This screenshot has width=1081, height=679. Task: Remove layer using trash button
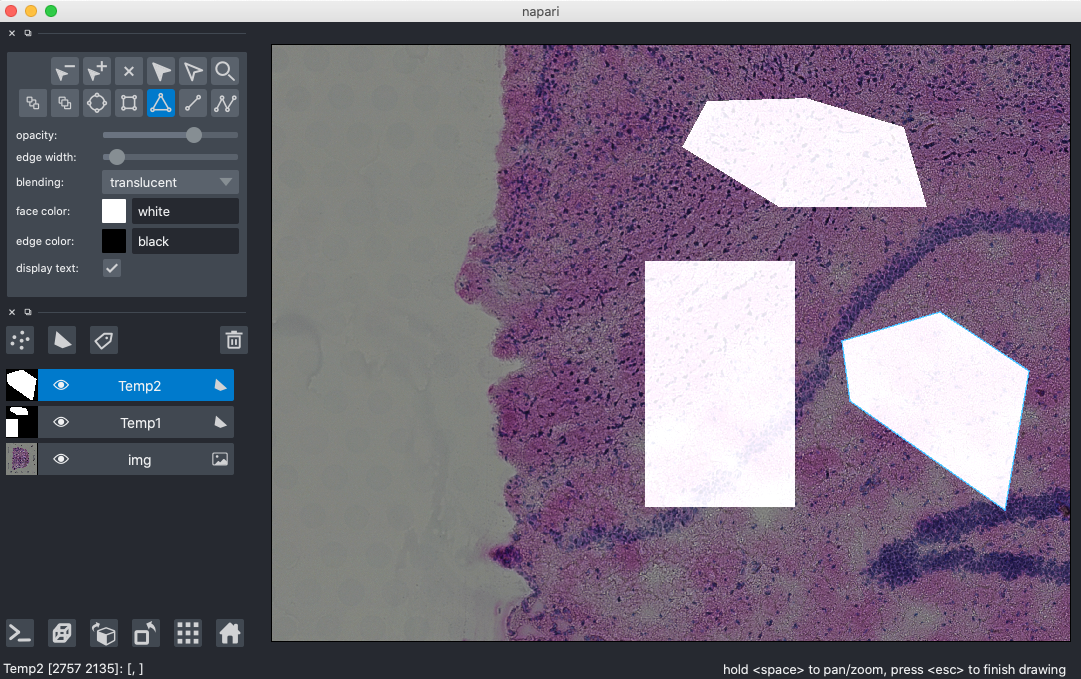coord(234,340)
